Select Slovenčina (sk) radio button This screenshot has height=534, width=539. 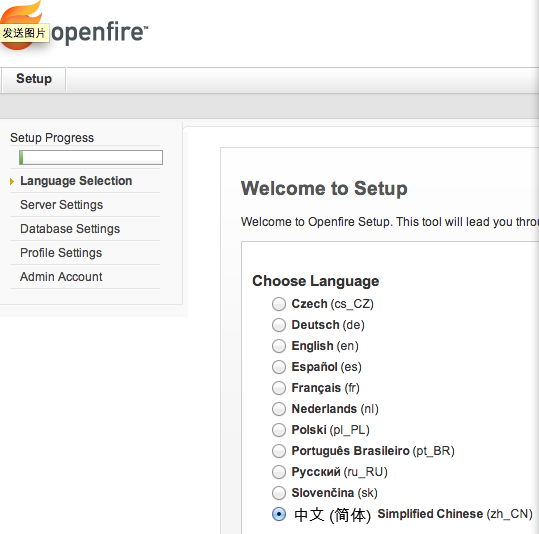pos(279,493)
